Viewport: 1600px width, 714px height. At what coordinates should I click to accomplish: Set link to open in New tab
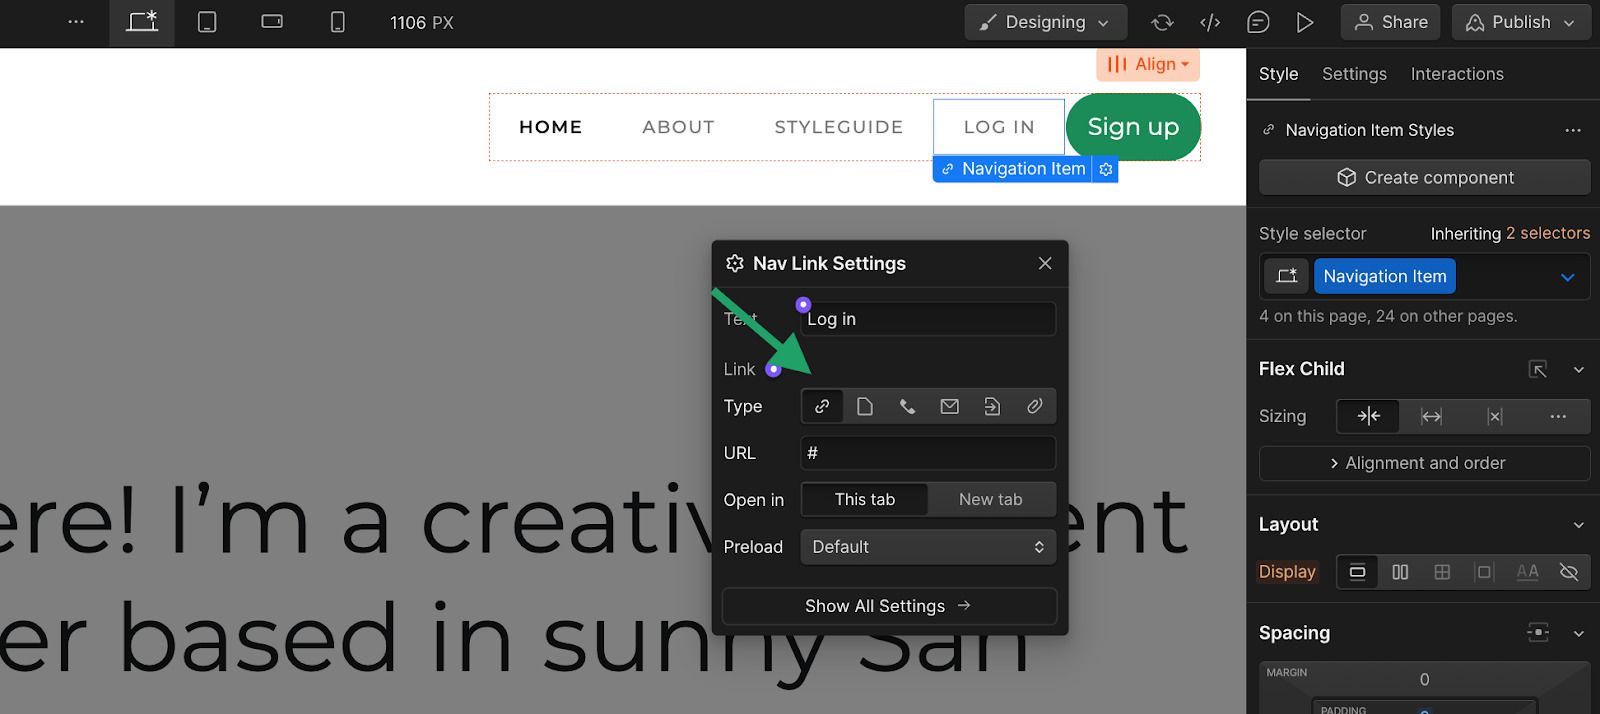point(990,499)
